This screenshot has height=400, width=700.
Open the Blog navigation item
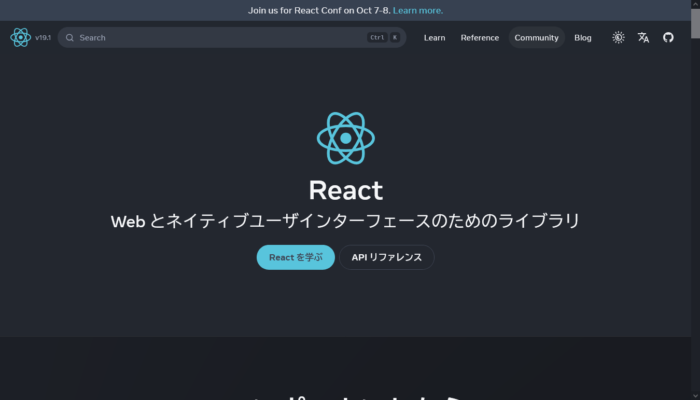pyautogui.click(x=583, y=38)
